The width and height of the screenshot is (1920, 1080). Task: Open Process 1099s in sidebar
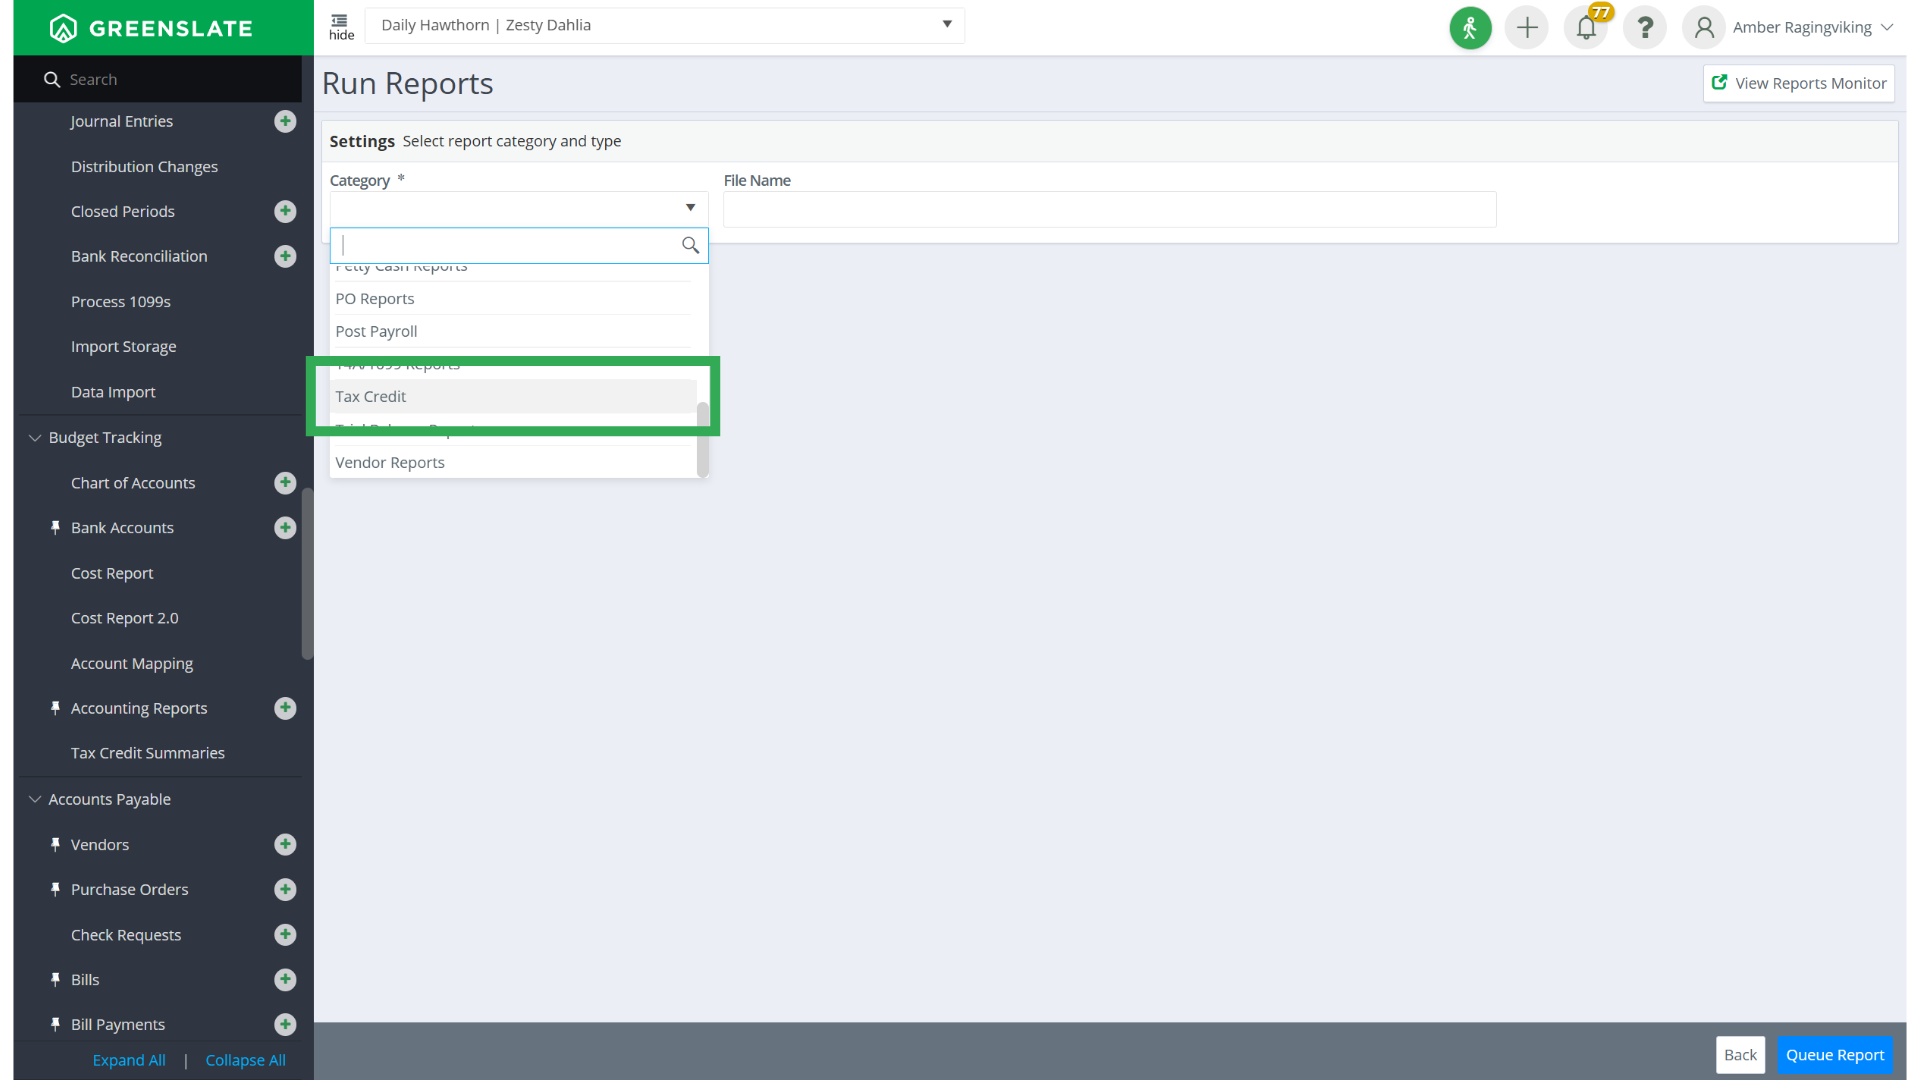(121, 302)
